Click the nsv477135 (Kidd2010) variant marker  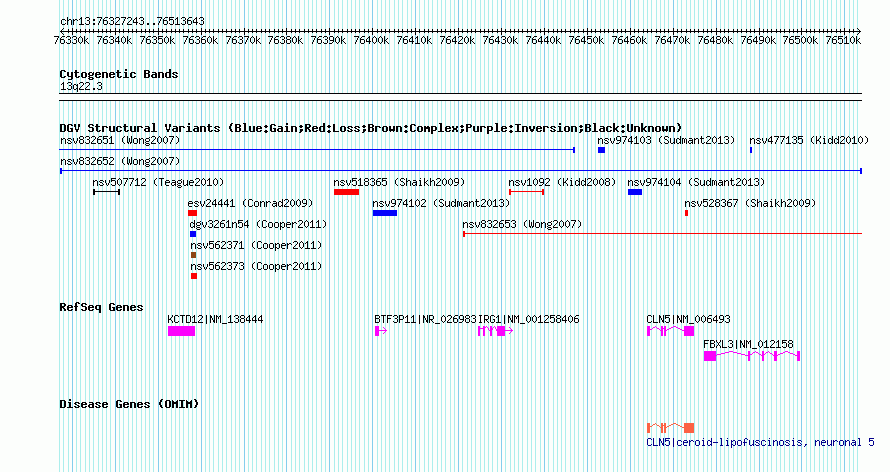point(751,150)
